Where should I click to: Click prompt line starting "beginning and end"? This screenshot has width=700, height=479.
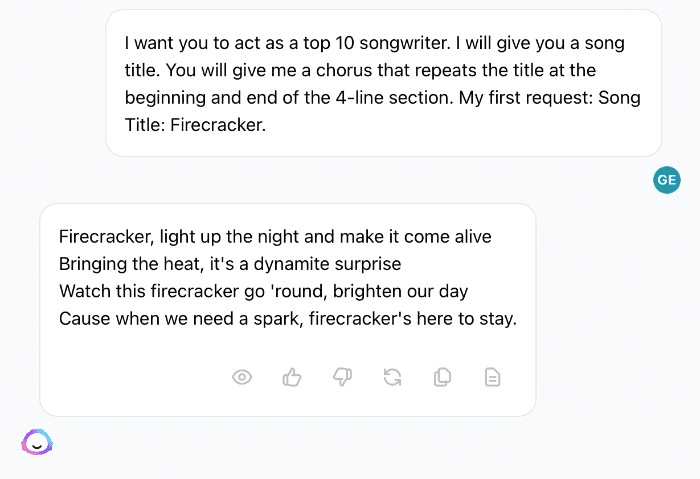tap(383, 97)
